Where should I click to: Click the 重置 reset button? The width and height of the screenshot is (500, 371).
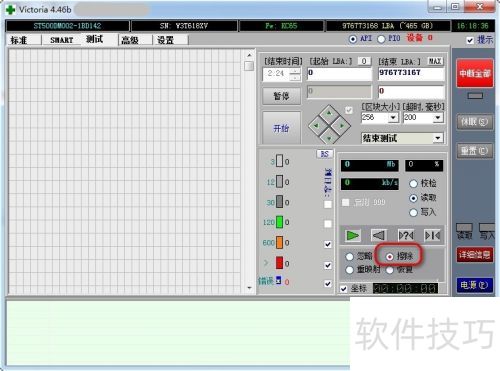click(x=475, y=151)
